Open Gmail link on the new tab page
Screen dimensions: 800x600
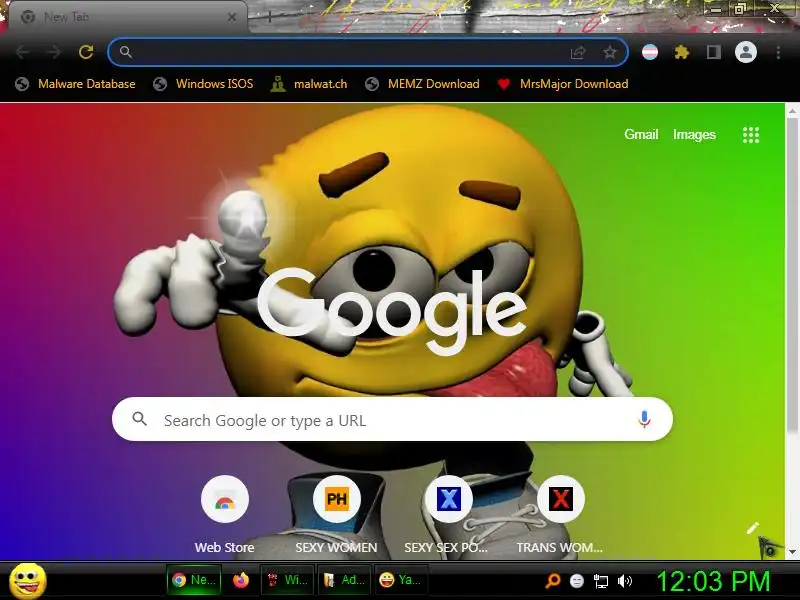point(641,134)
